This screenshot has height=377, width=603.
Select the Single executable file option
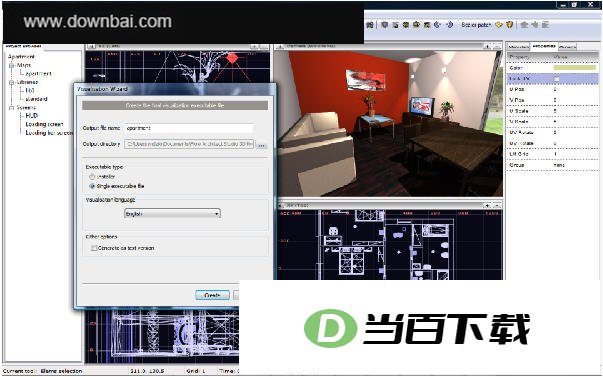(x=92, y=186)
